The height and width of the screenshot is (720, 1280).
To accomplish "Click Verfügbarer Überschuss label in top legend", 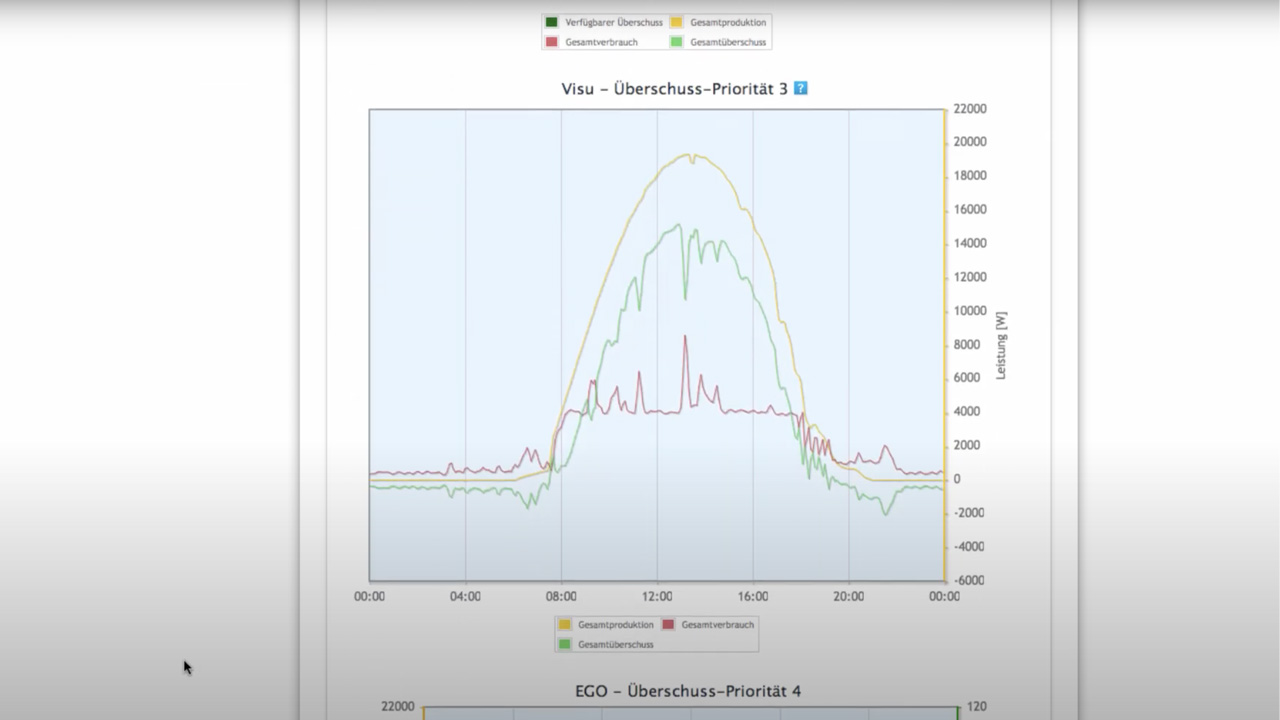I will 614,22.
